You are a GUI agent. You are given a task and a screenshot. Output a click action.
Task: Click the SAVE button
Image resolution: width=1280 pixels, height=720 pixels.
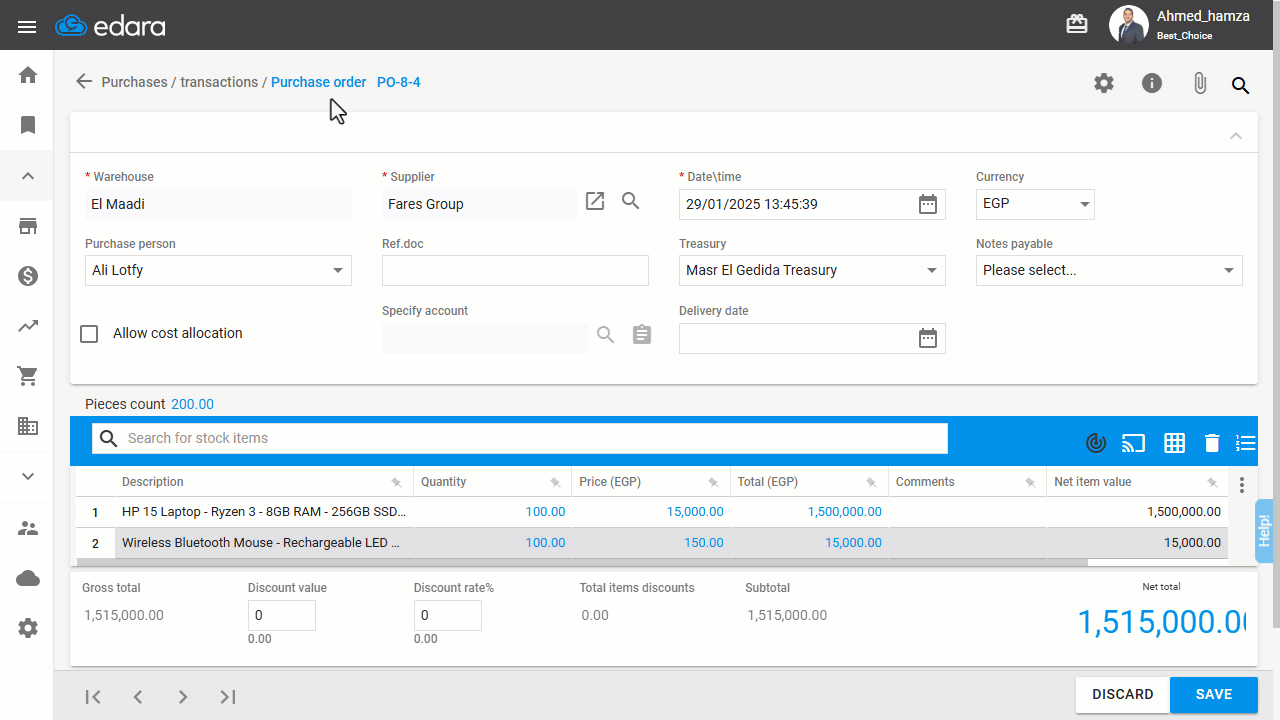click(1214, 695)
